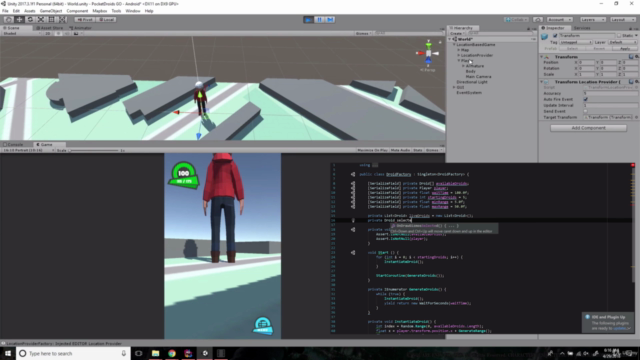Open the Layers dropdown
Screen dimensions: 640x360
click(x=593, y=20)
